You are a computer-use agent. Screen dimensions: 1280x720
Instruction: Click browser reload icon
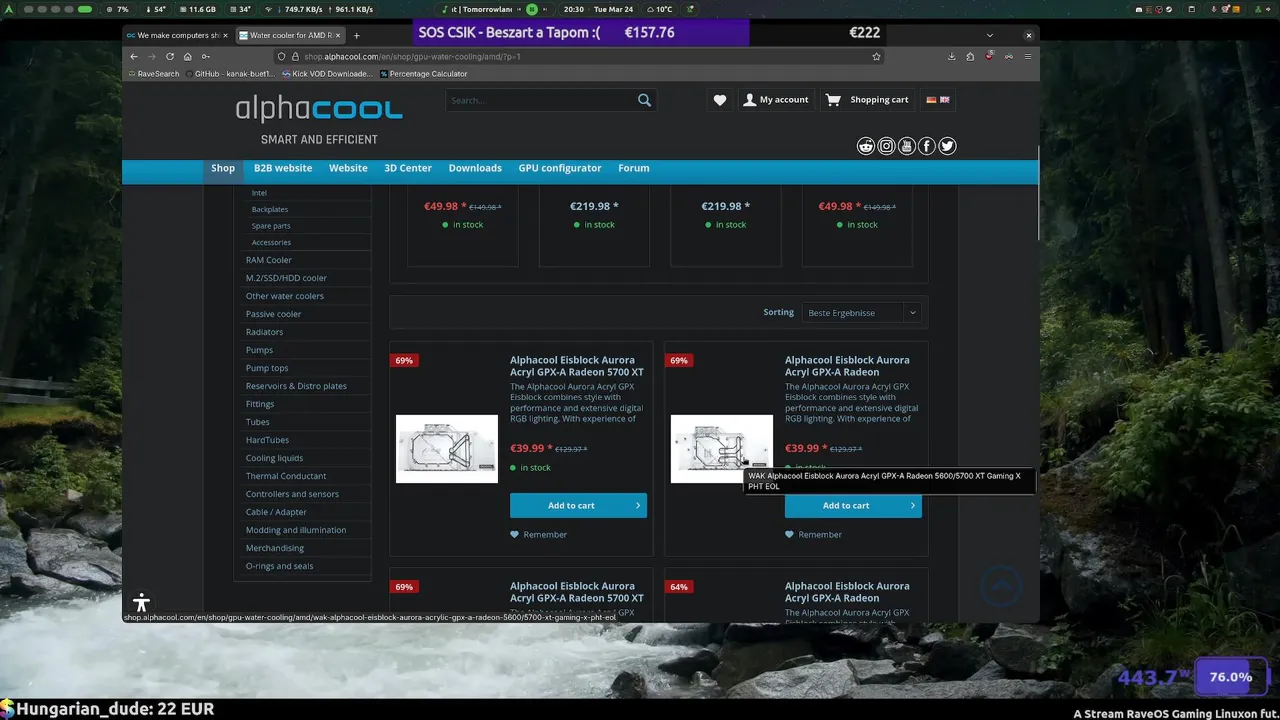(170, 56)
